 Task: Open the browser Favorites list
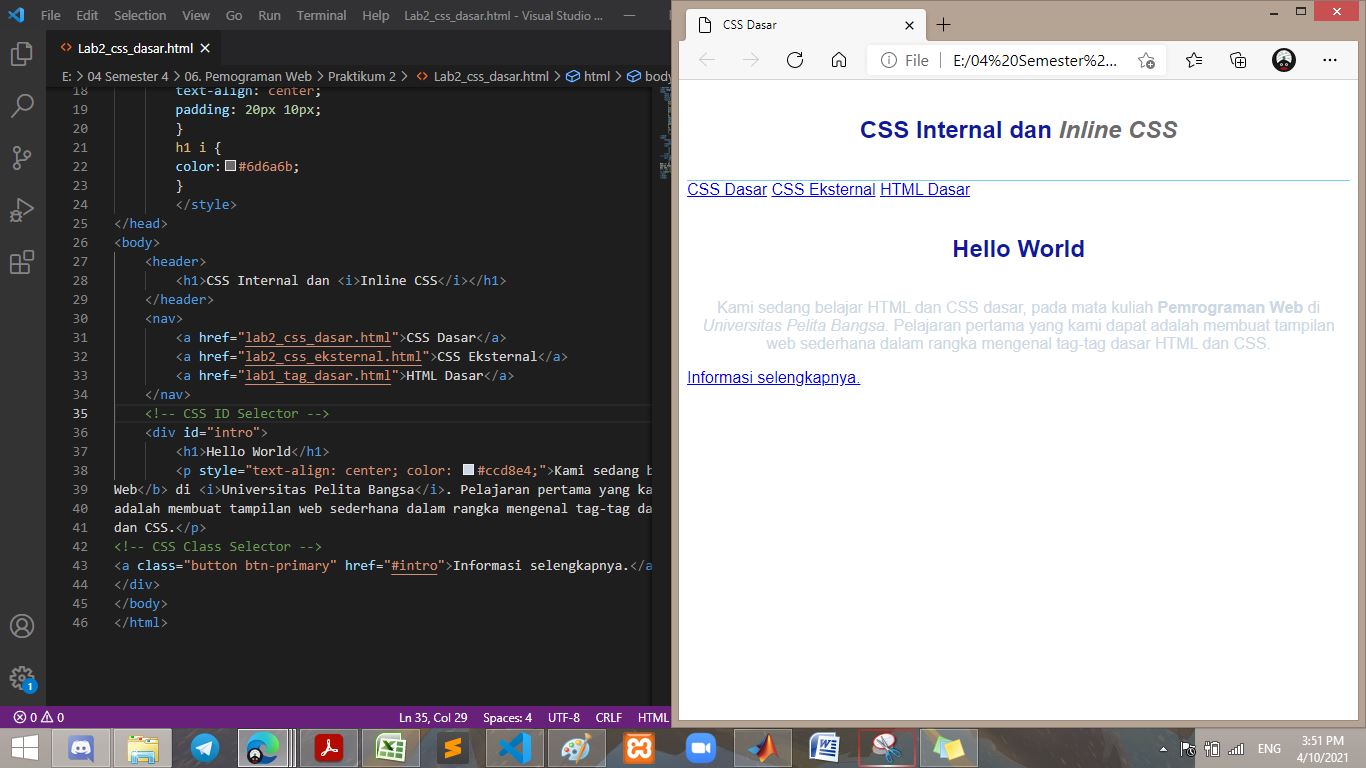[x=1194, y=60]
